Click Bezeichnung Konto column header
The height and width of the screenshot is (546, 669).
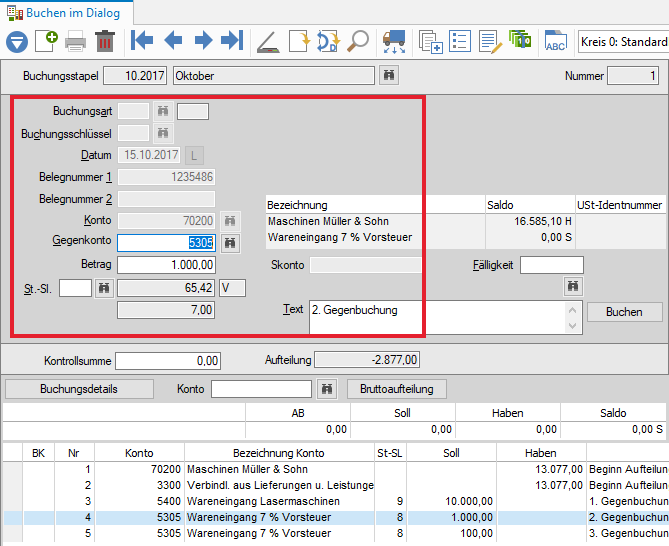(x=279, y=453)
